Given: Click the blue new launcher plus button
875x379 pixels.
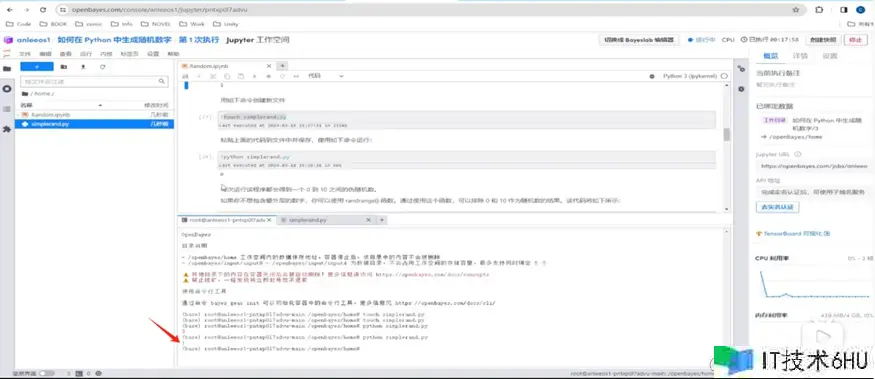Looking at the screenshot, I should click(37, 66).
